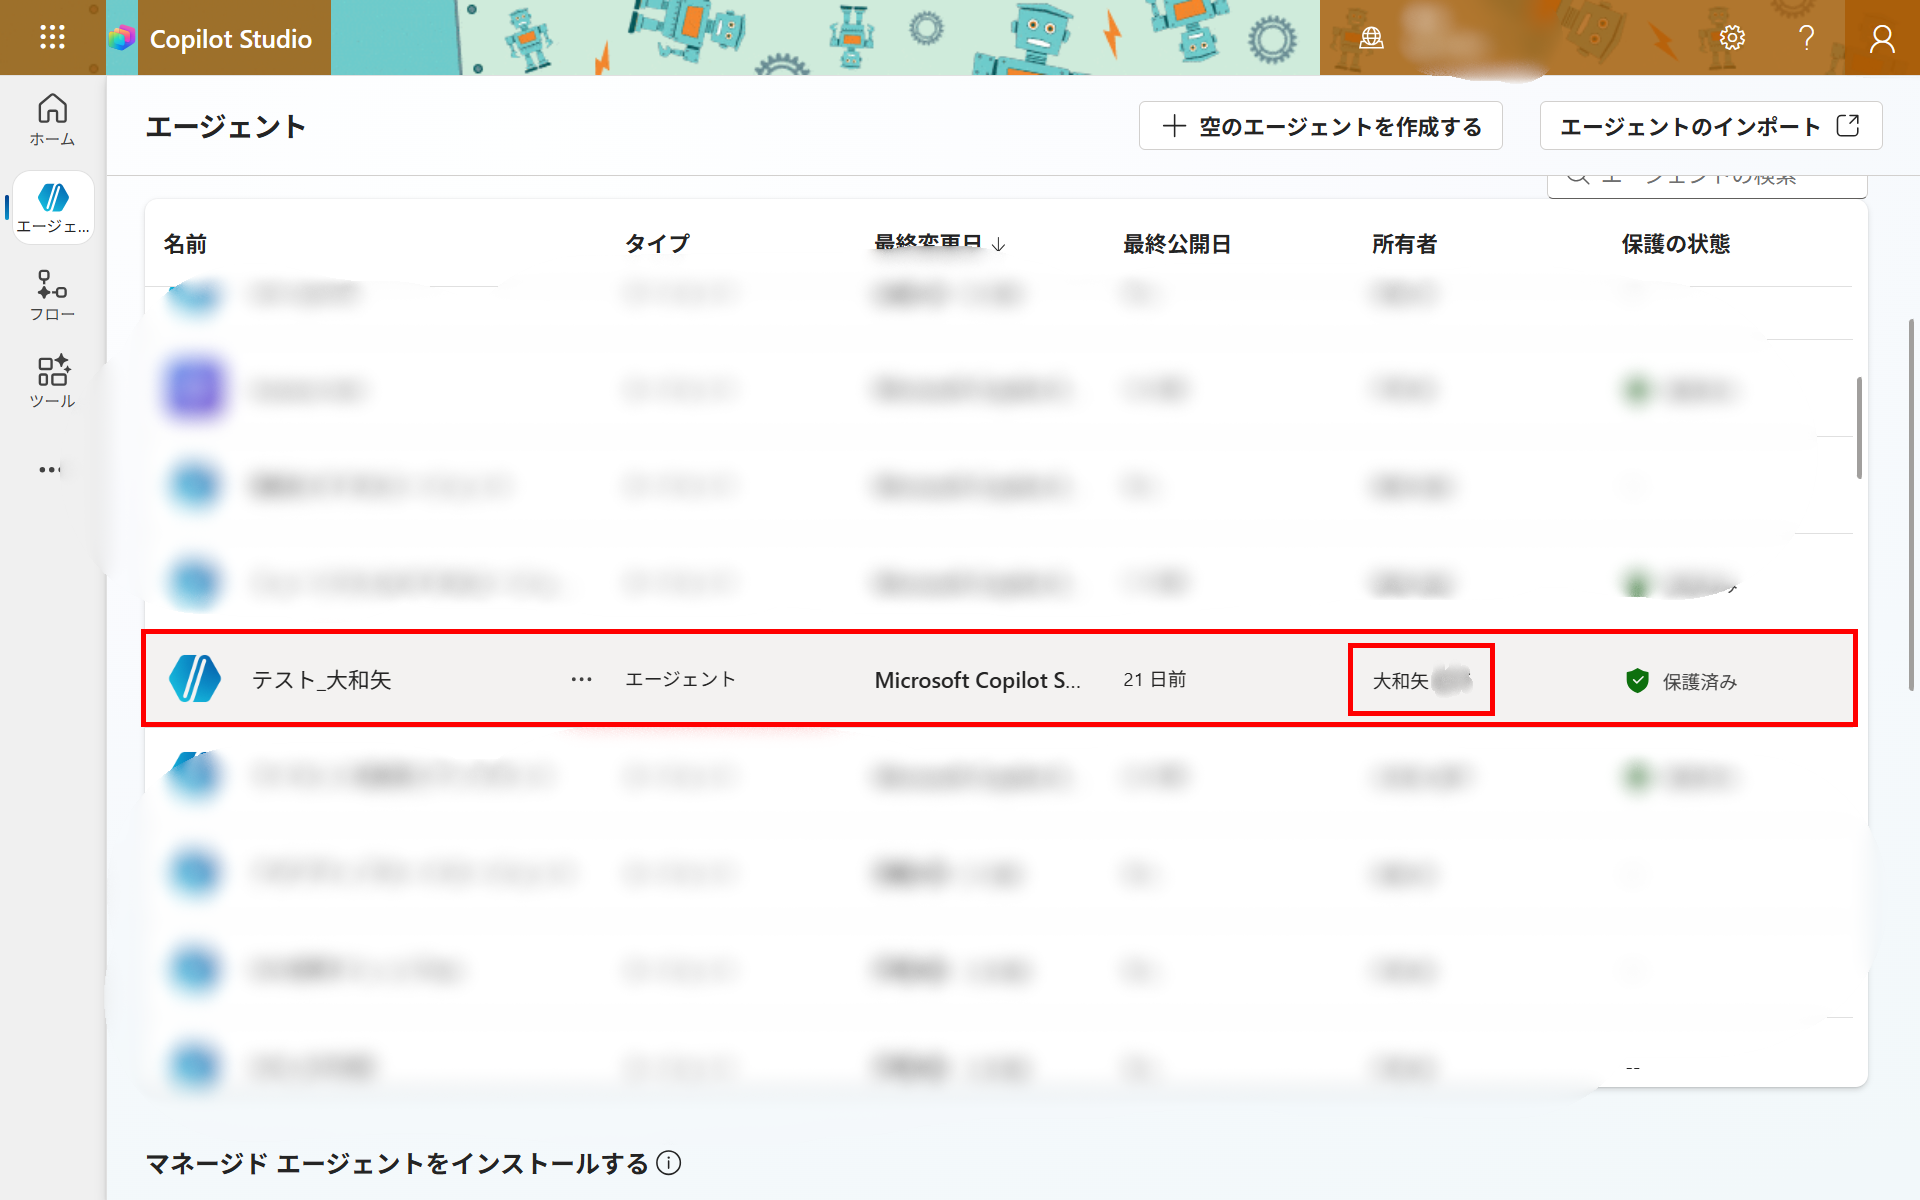Sort by the 最終公開日 column header
1920x1200 pixels.
(x=1176, y=244)
